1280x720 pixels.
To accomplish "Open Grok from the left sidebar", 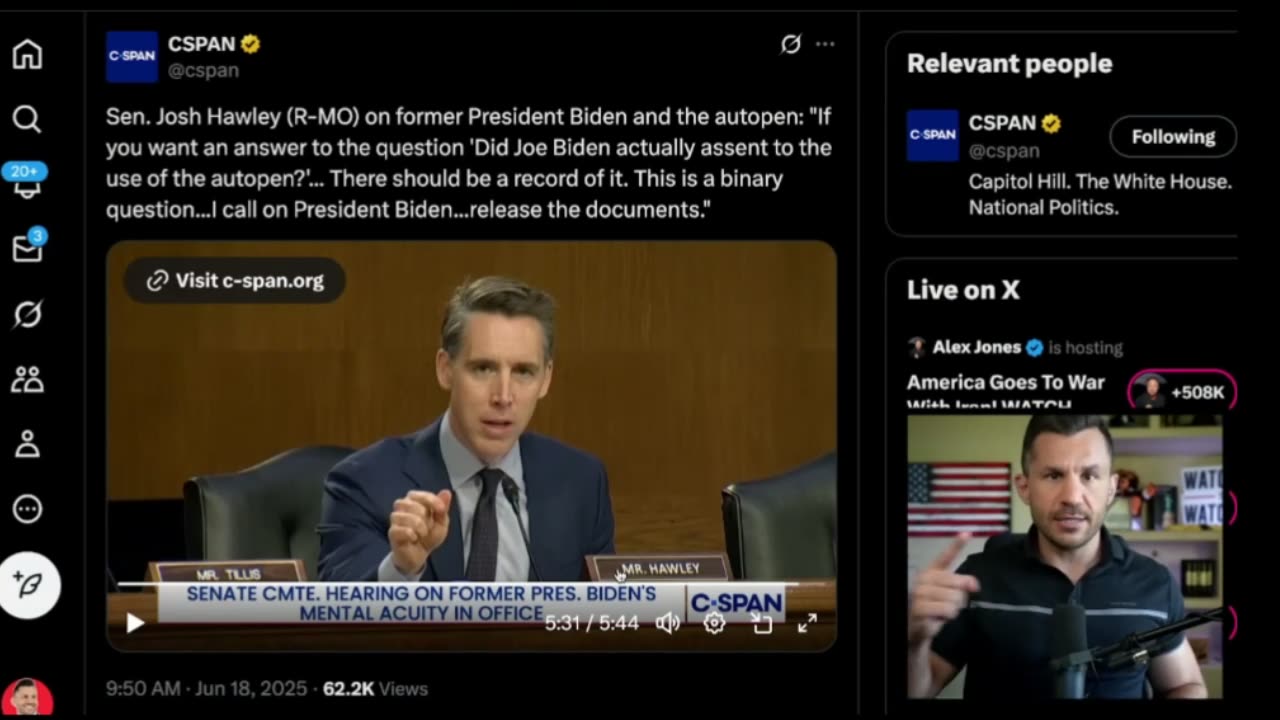I will pyautogui.click(x=27, y=314).
